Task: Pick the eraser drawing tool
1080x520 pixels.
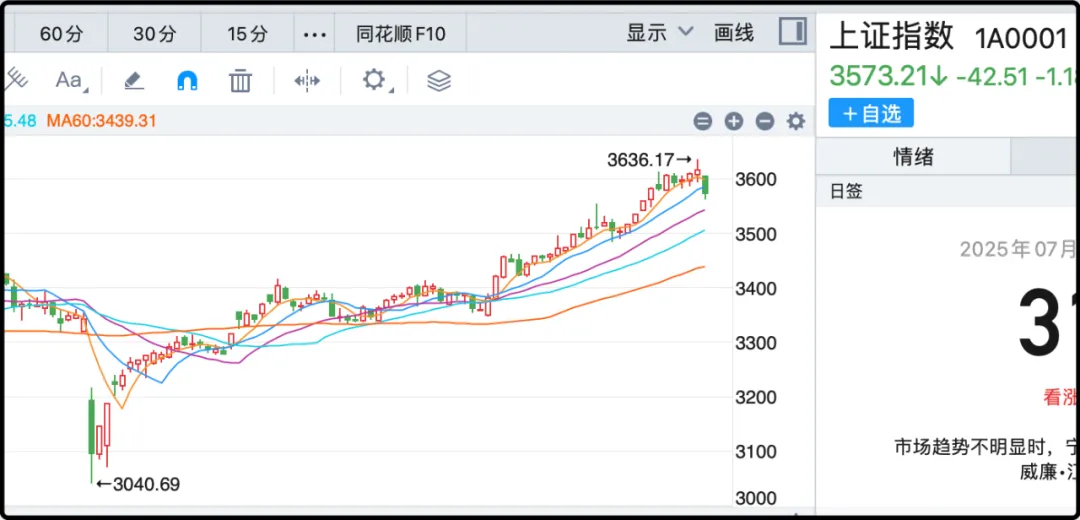Action: 133,81
